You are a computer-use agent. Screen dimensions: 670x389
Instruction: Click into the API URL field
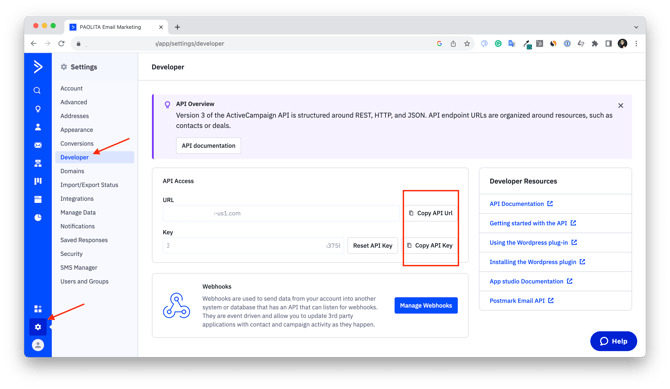pyautogui.click(x=281, y=213)
